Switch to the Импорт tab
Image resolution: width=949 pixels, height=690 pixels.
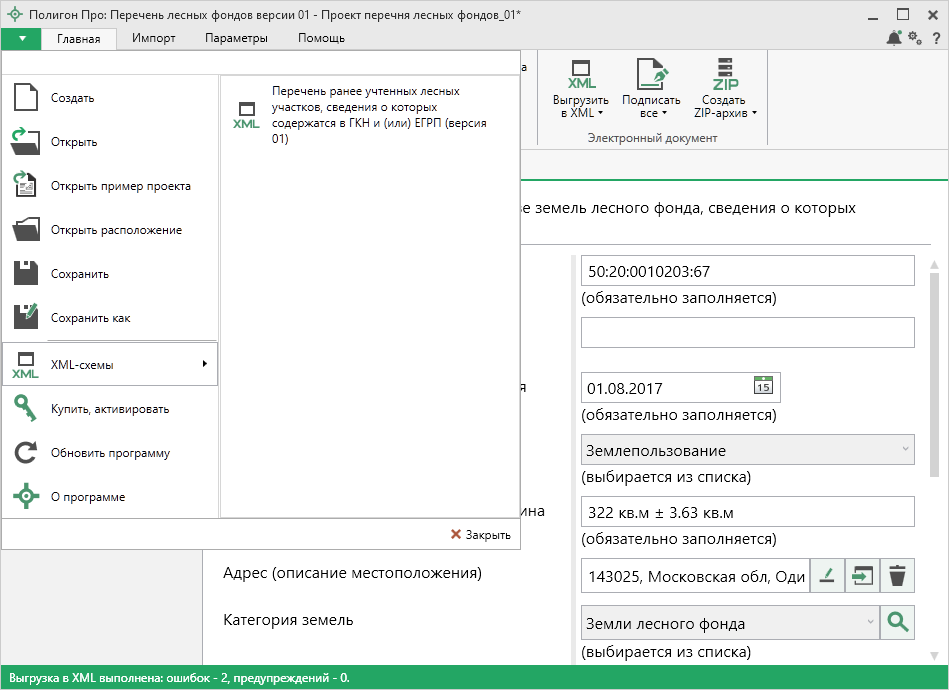click(x=154, y=38)
